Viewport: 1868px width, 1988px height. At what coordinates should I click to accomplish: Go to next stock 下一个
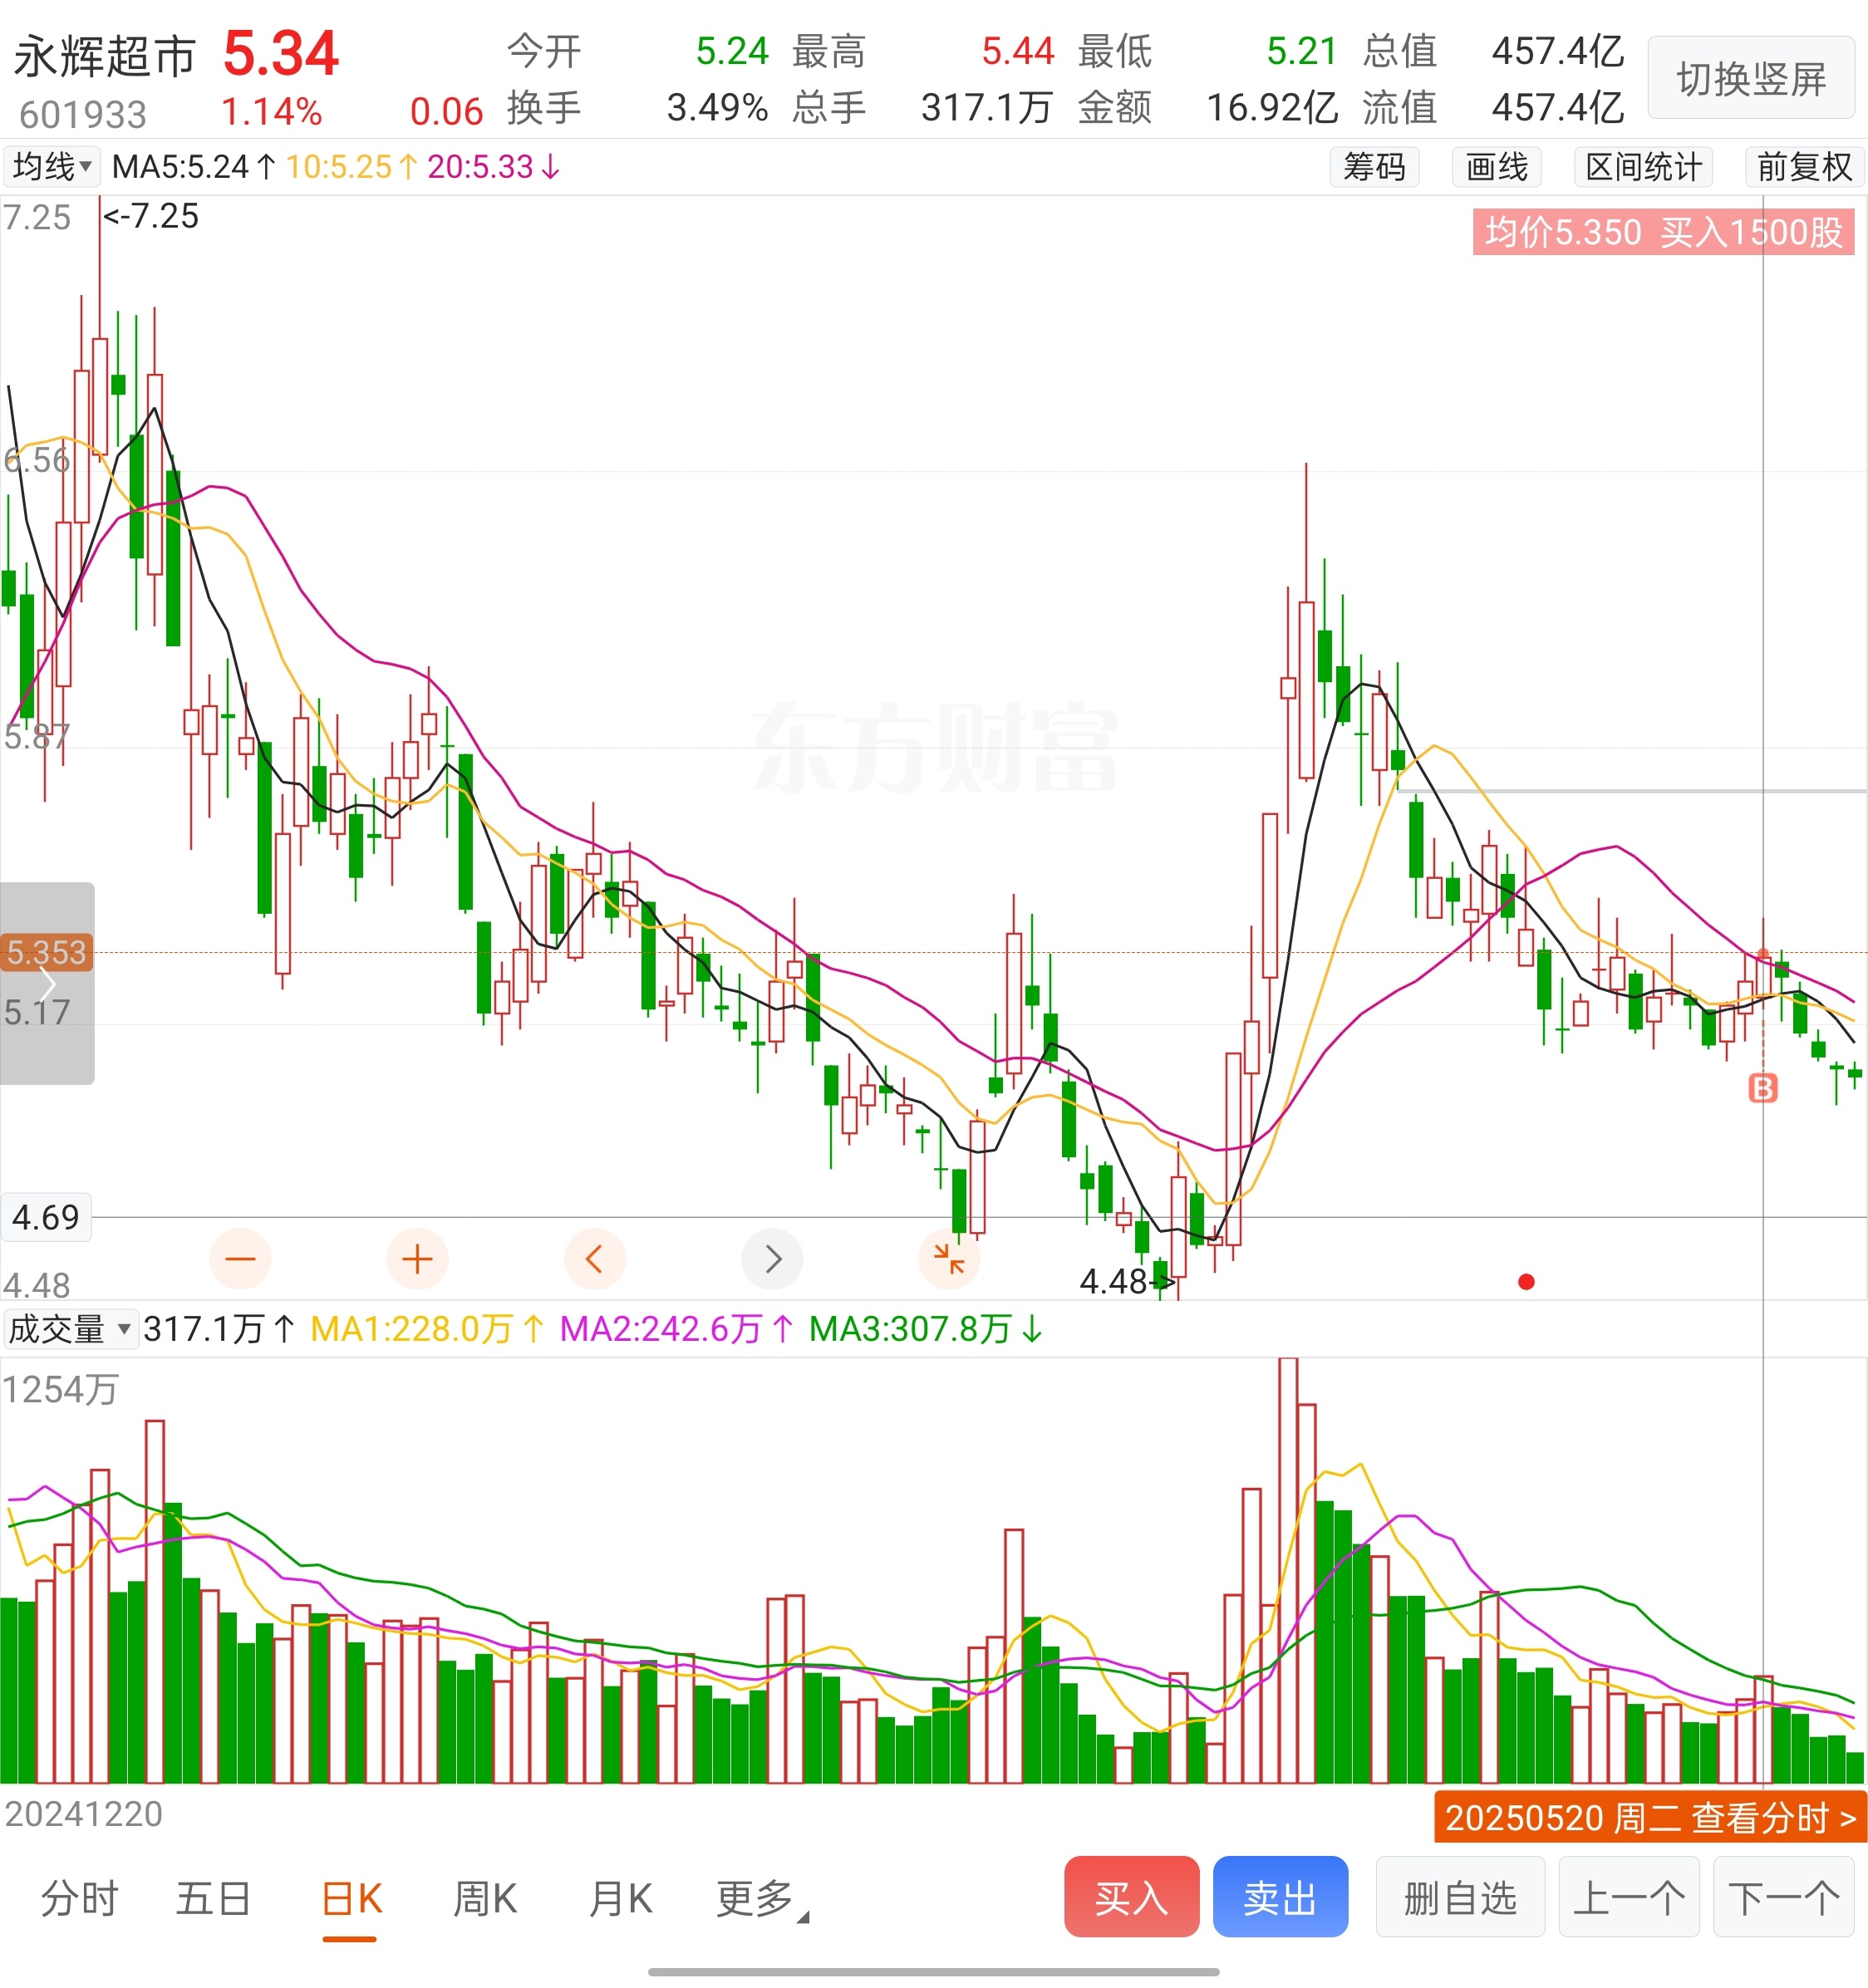[x=1784, y=1897]
